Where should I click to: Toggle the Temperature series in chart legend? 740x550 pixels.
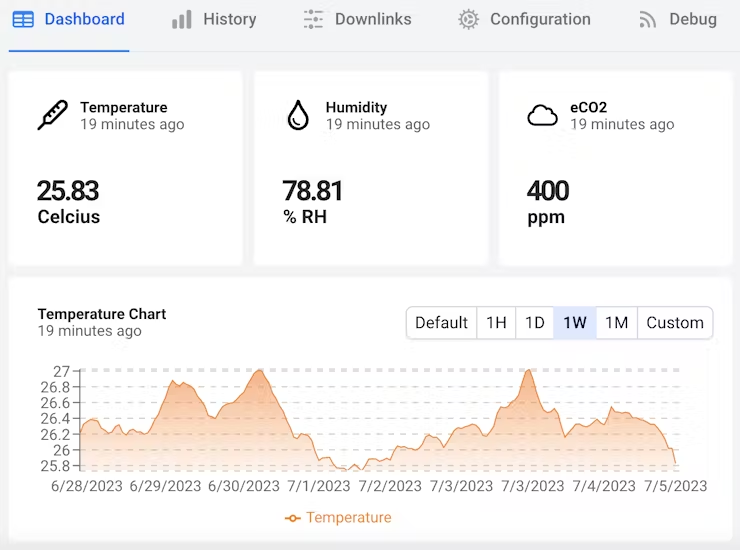pyautogui.click(x=338, y=517)
